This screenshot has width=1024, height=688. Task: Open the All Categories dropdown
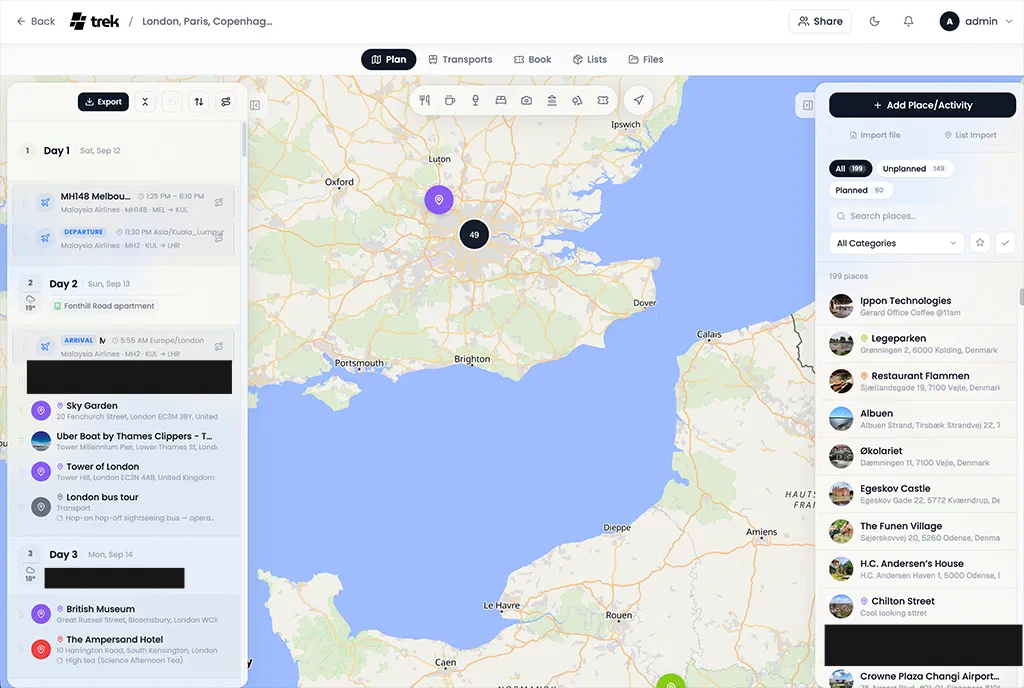896,243
